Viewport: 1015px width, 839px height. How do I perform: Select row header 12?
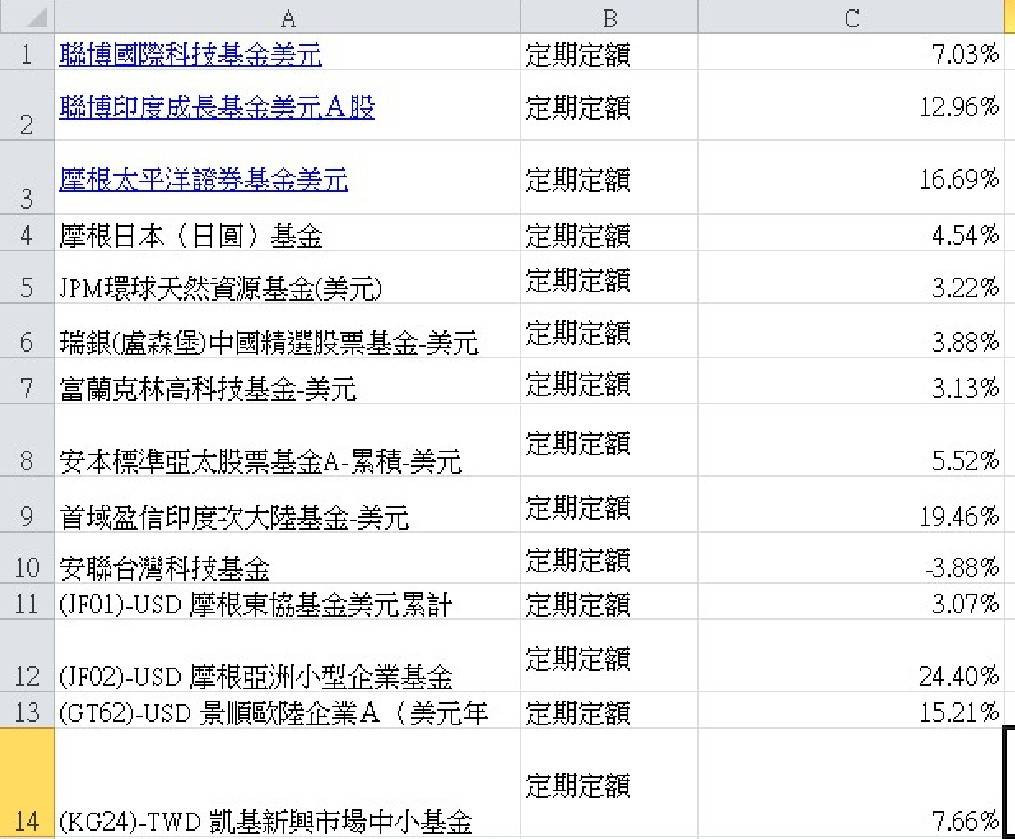coord(27,656)
